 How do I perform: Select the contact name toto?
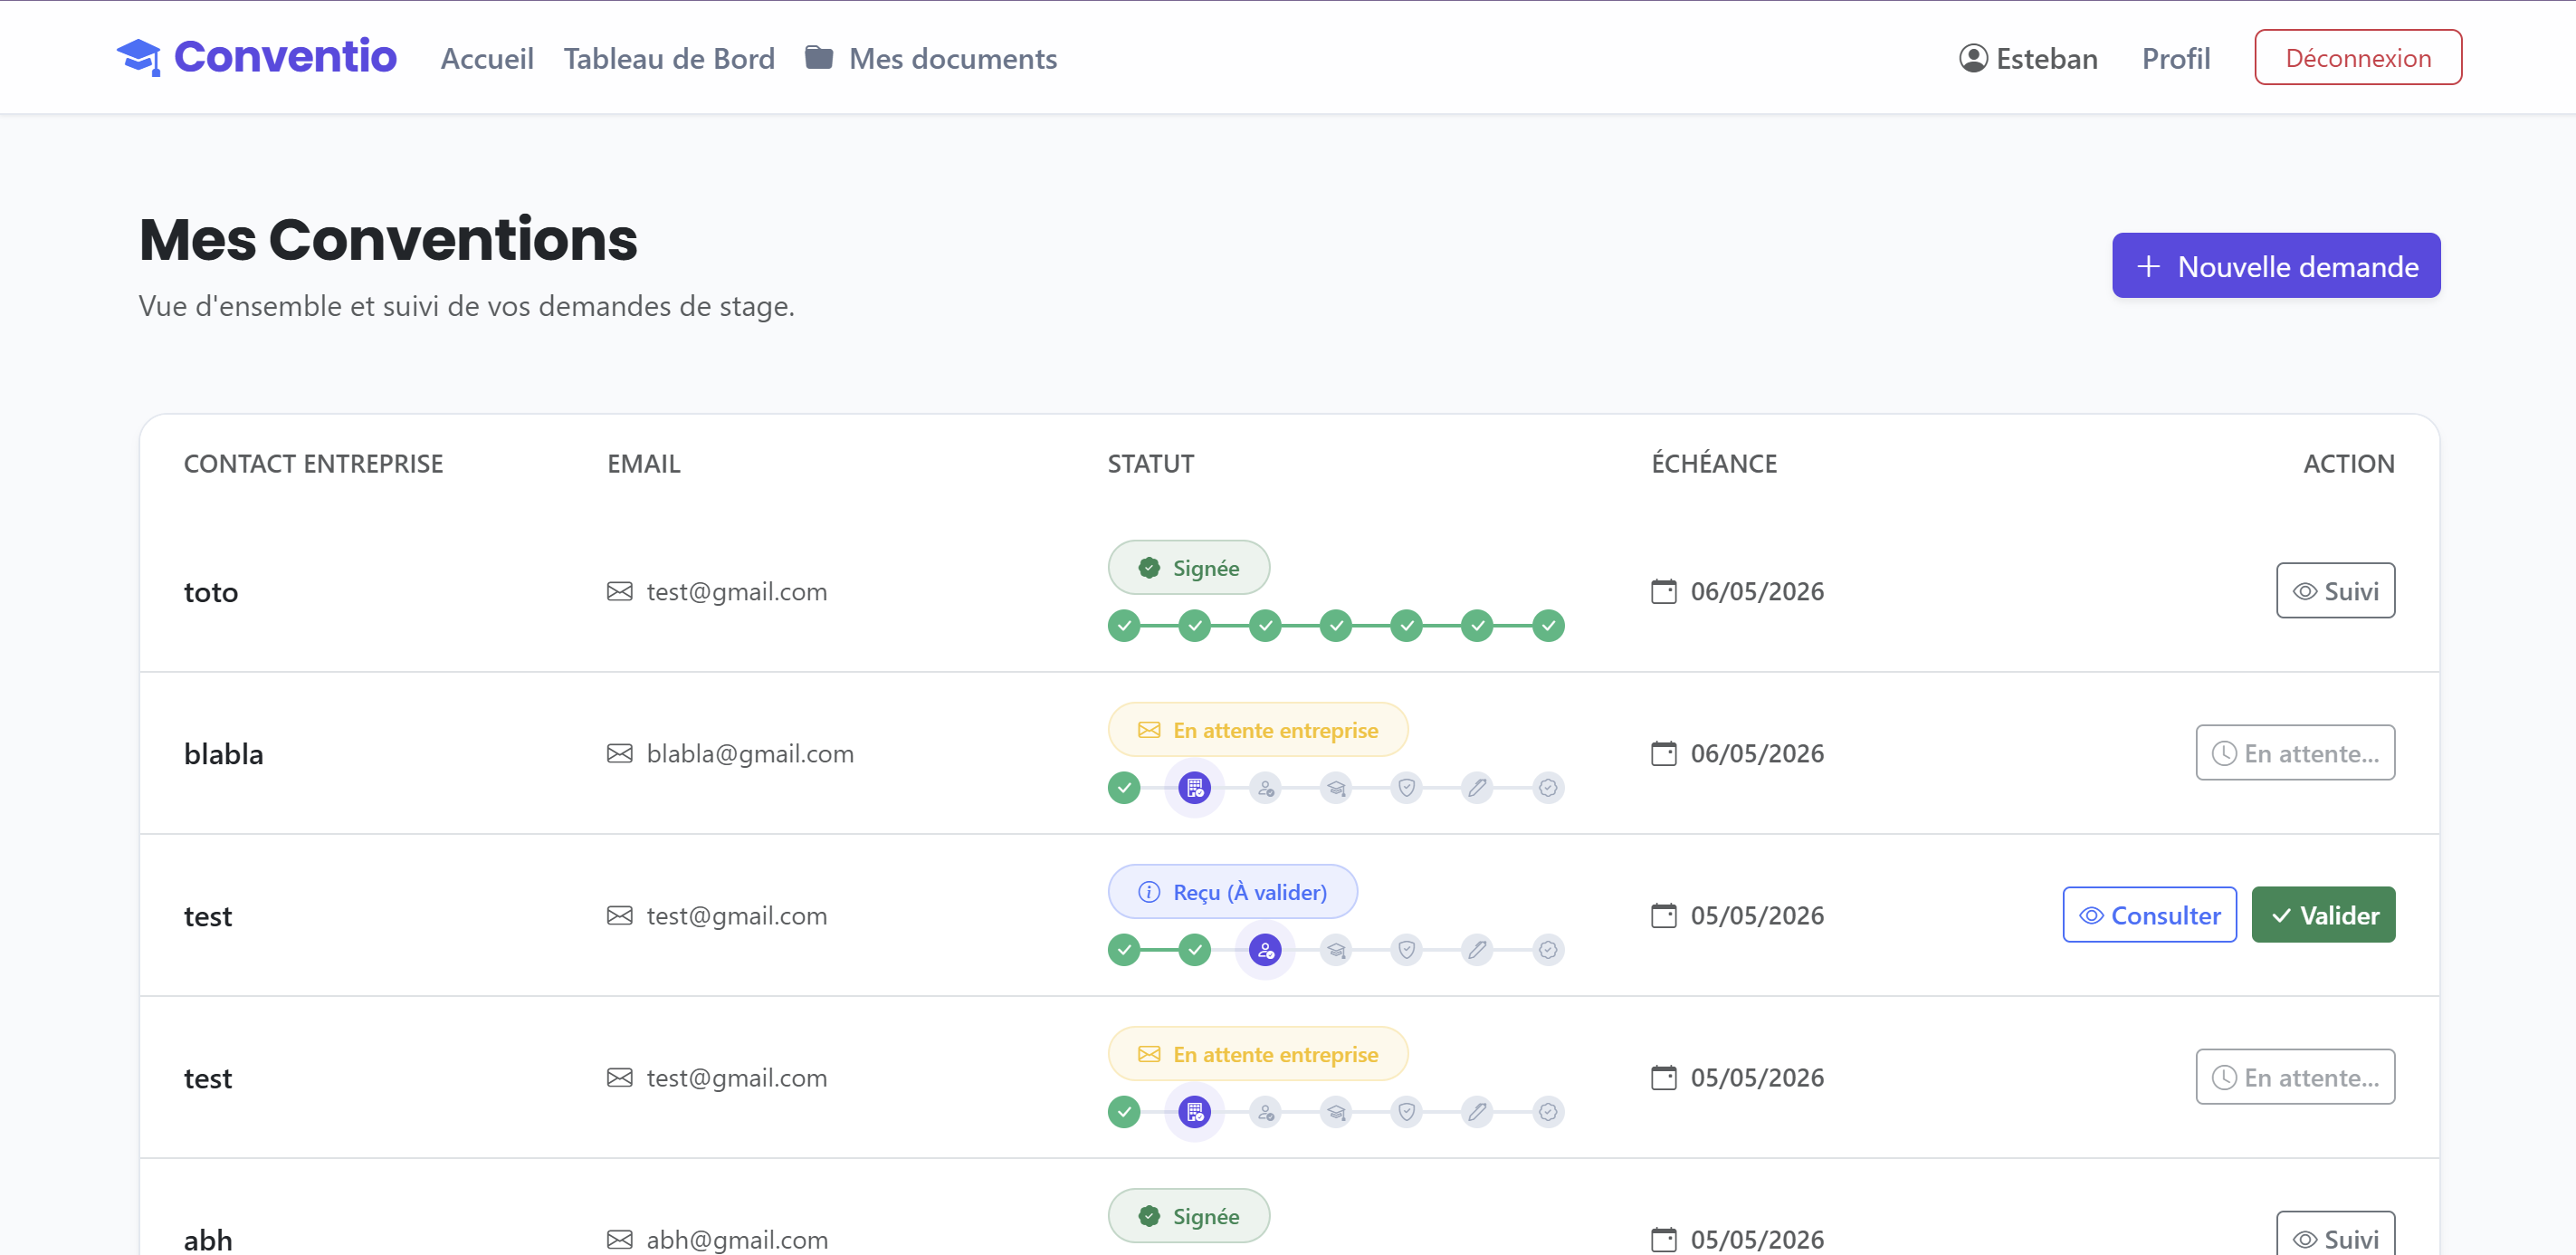[x=211, y=592]
